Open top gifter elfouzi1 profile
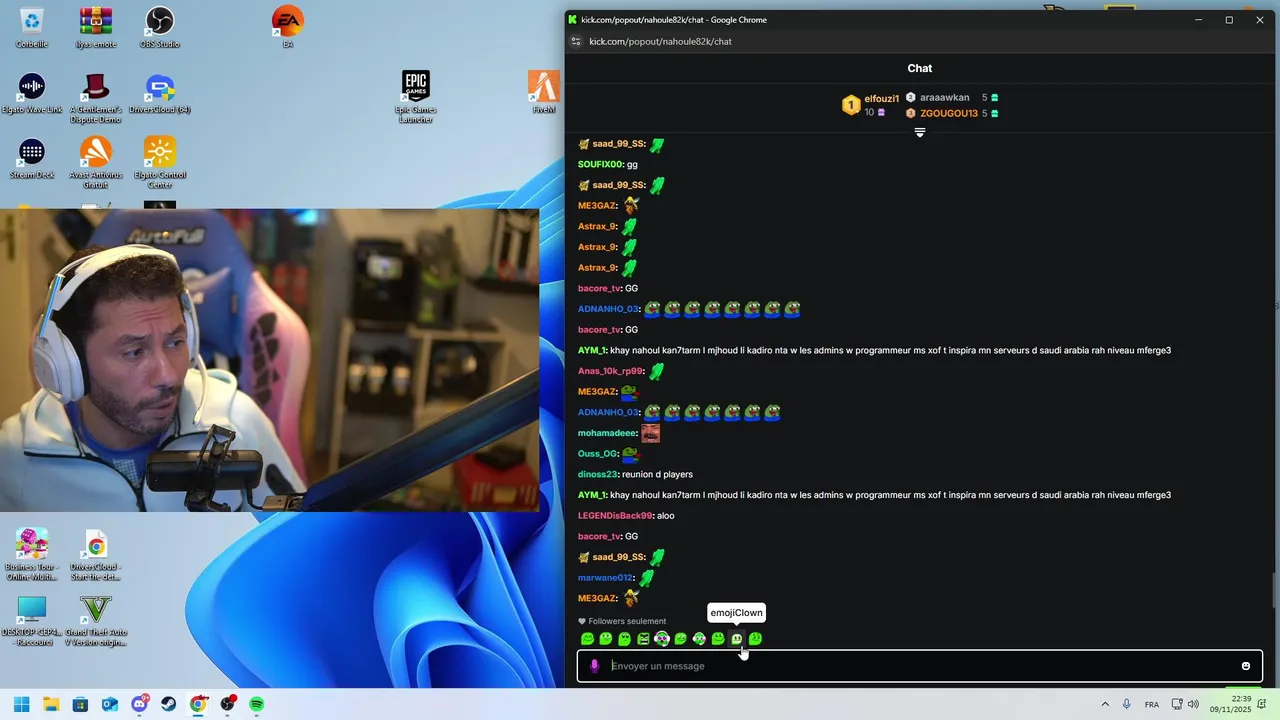This screenshot has height=720, width=1280. [x=881, y=99]
